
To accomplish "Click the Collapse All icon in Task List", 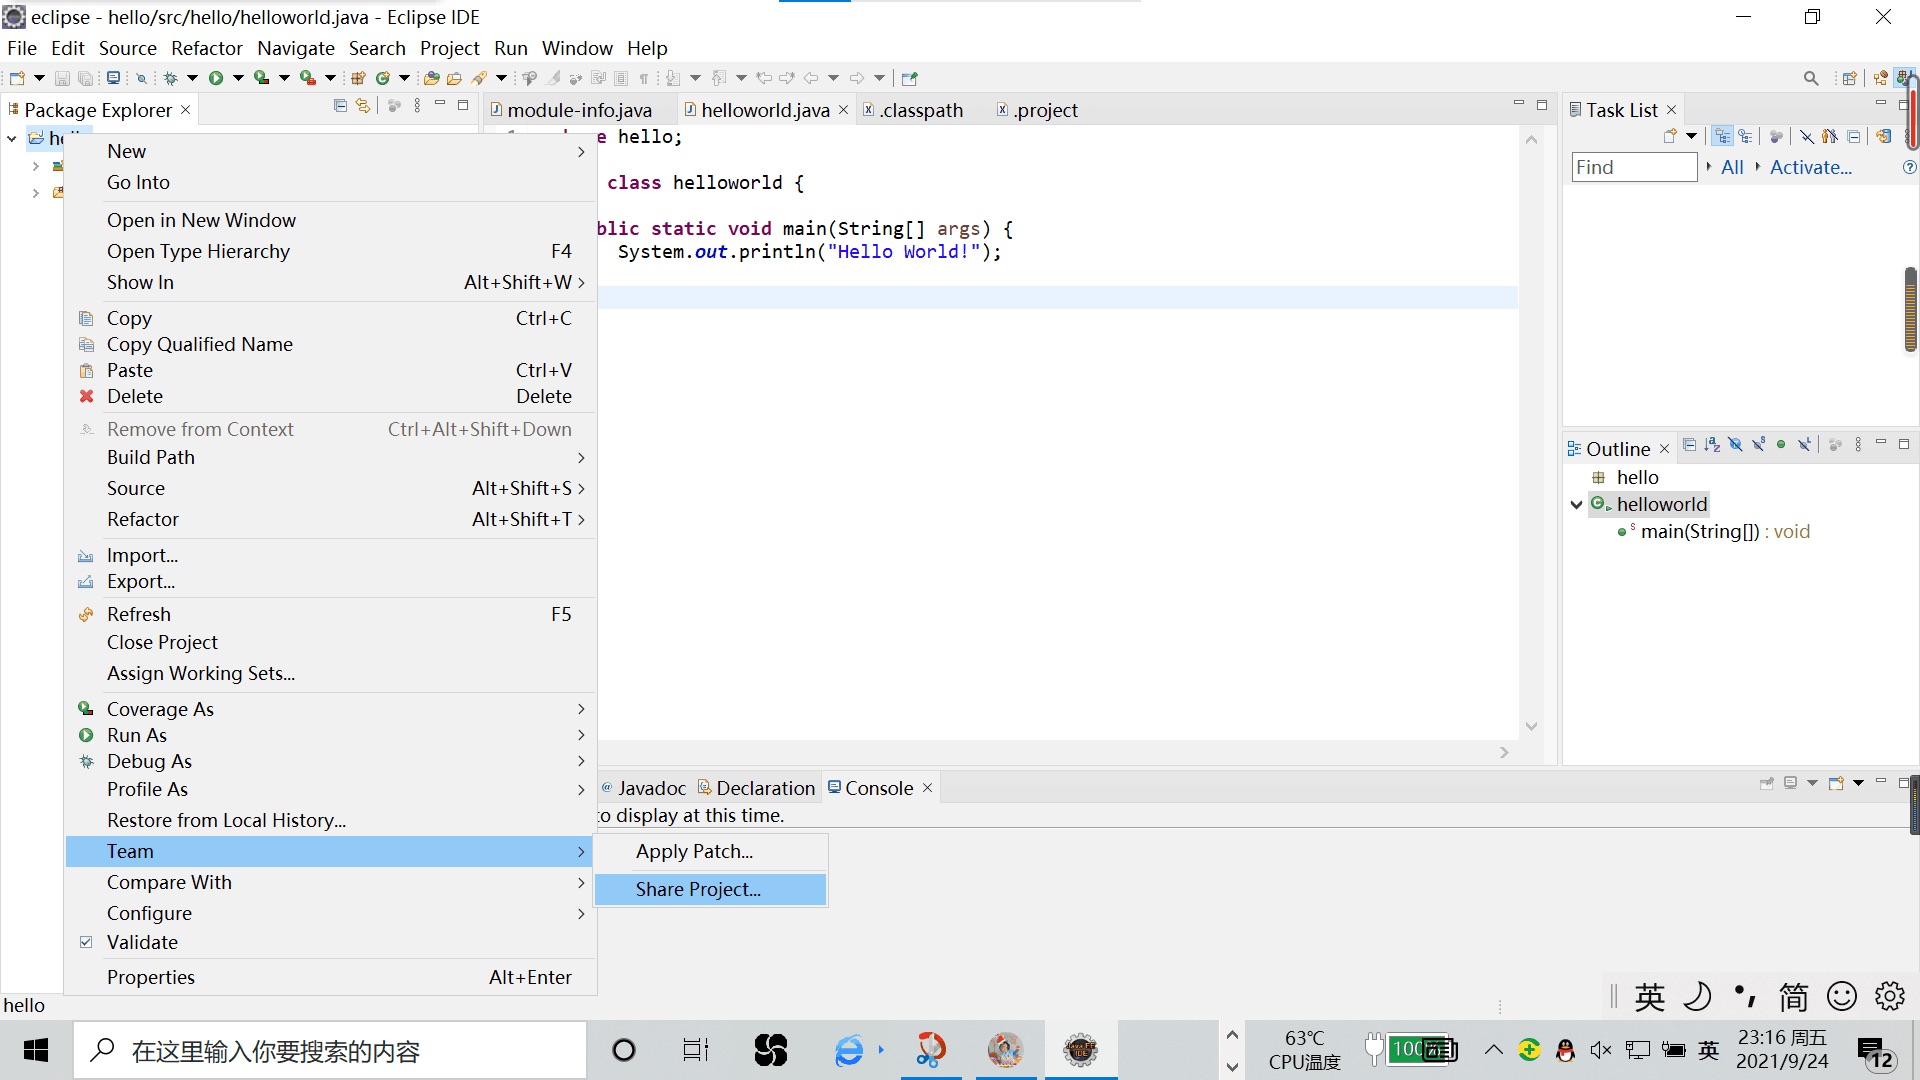I will pyautogui.click(x=1854, y=137).
